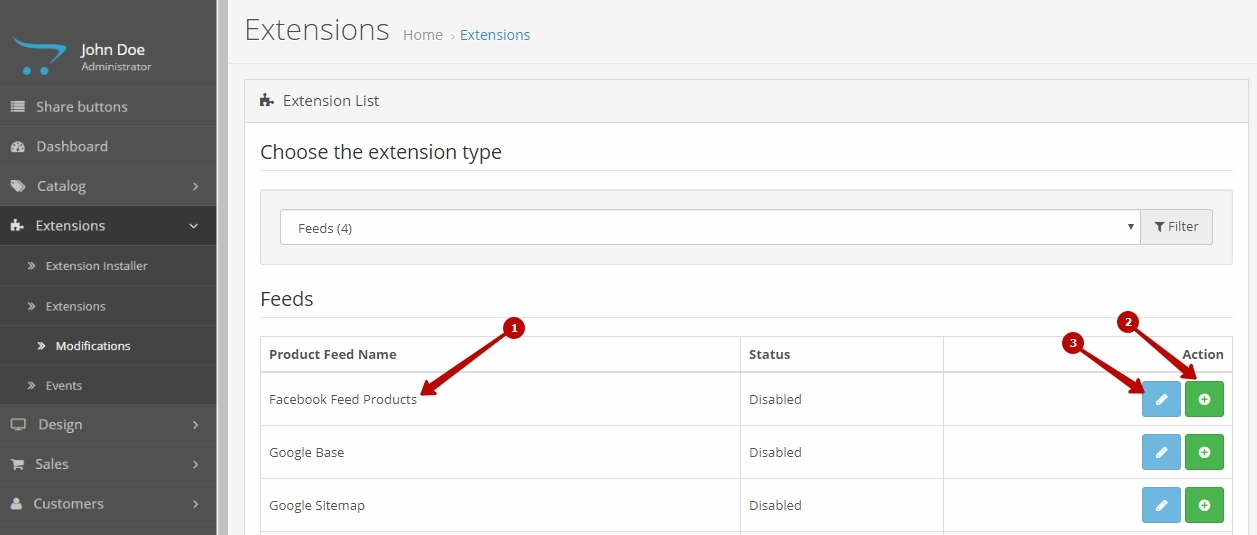Click the John Doe profile name
1257x535 pixels.
(x=113, y=50)
